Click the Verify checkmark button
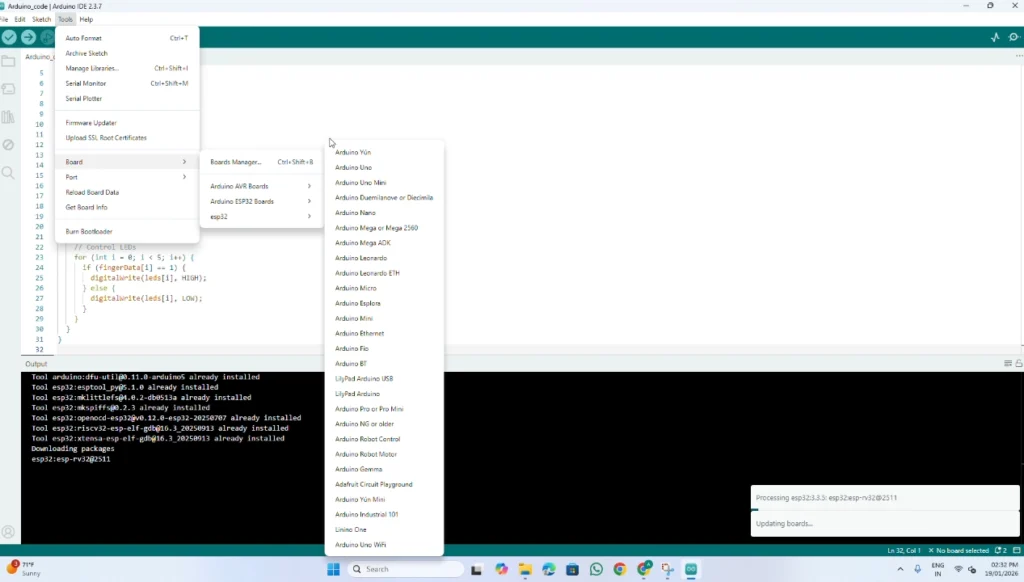Image resolution: width=1024 pixels, height=582 pixels. point(9,37)
